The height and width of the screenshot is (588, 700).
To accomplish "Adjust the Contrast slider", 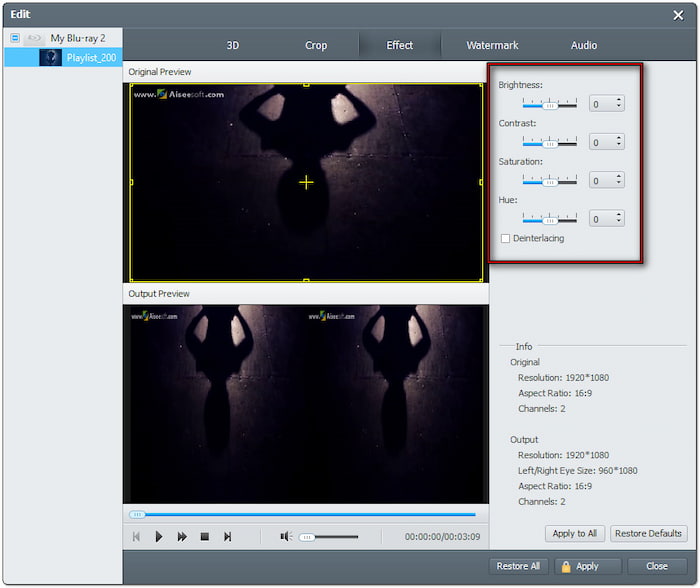I will tap(550, 143).
